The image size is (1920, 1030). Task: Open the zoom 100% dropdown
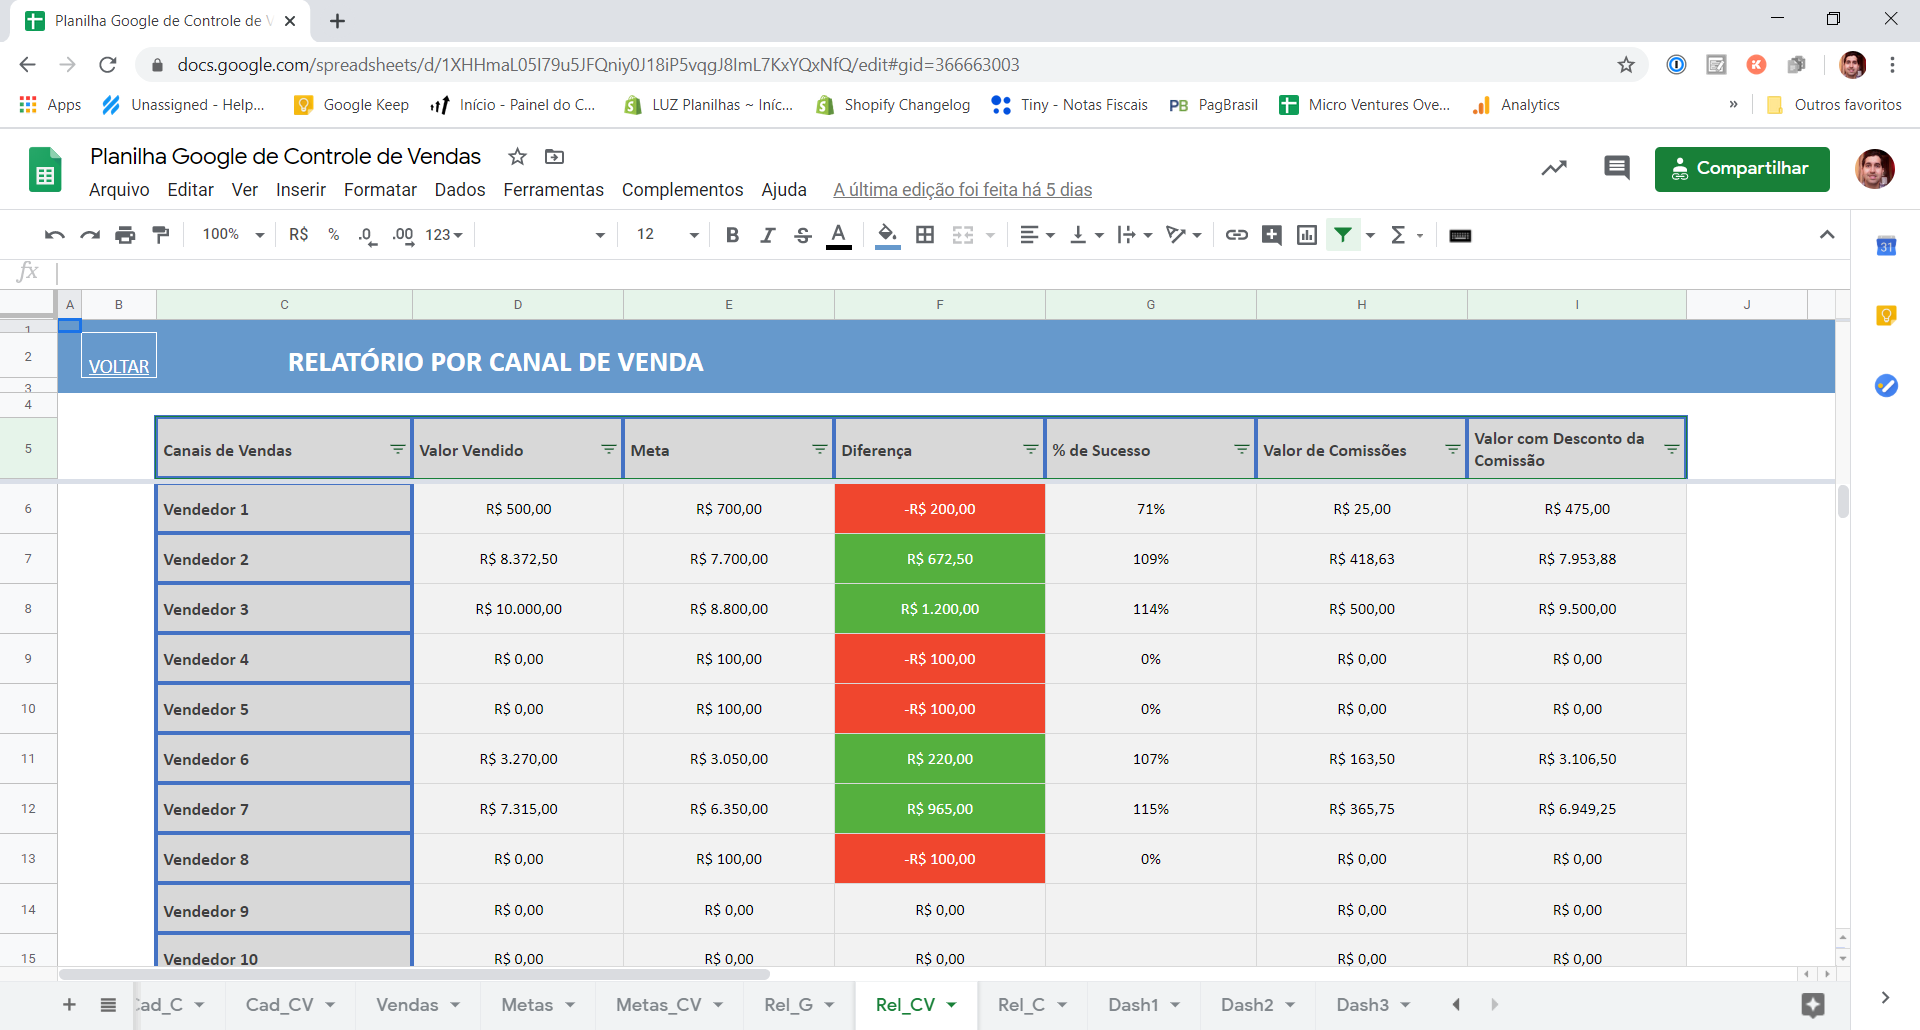coord(233,235)
